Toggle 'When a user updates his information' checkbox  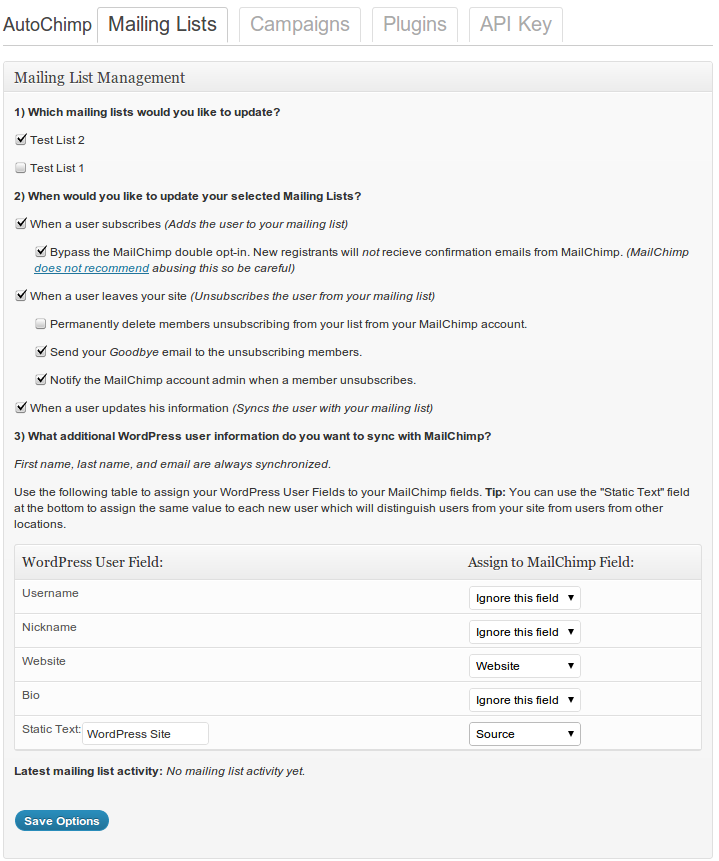tap(21, 407)
